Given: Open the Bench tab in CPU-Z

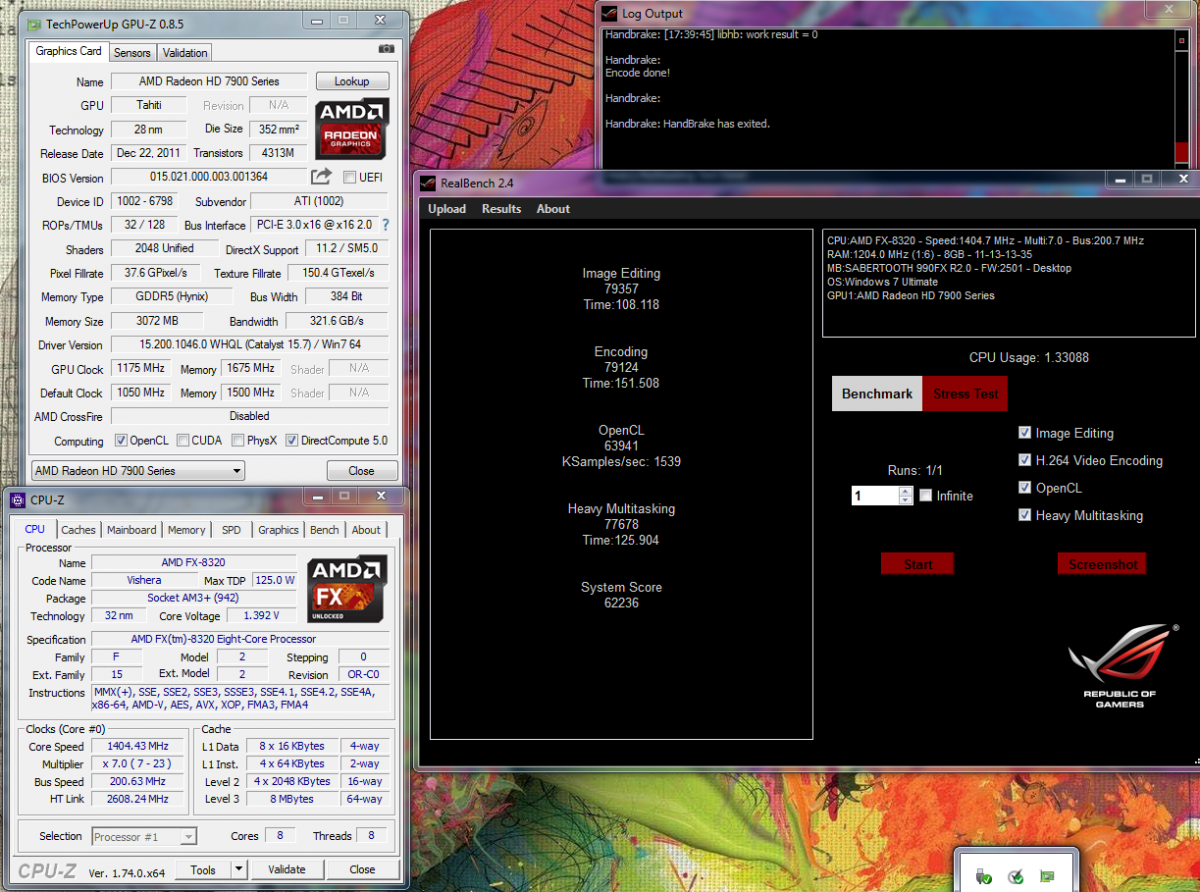Looking at the screenshot, I should coord(325,530).
